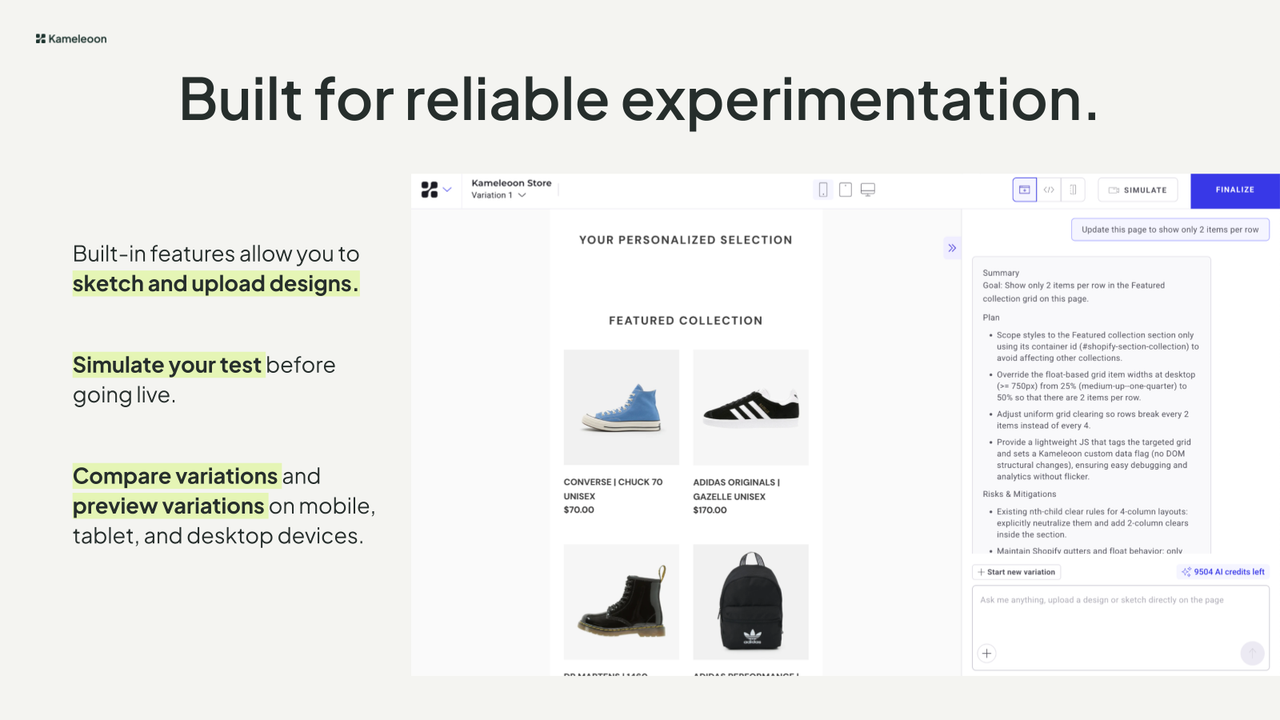Click the 'Update this page' prompt bubble

click(1170, 230)
